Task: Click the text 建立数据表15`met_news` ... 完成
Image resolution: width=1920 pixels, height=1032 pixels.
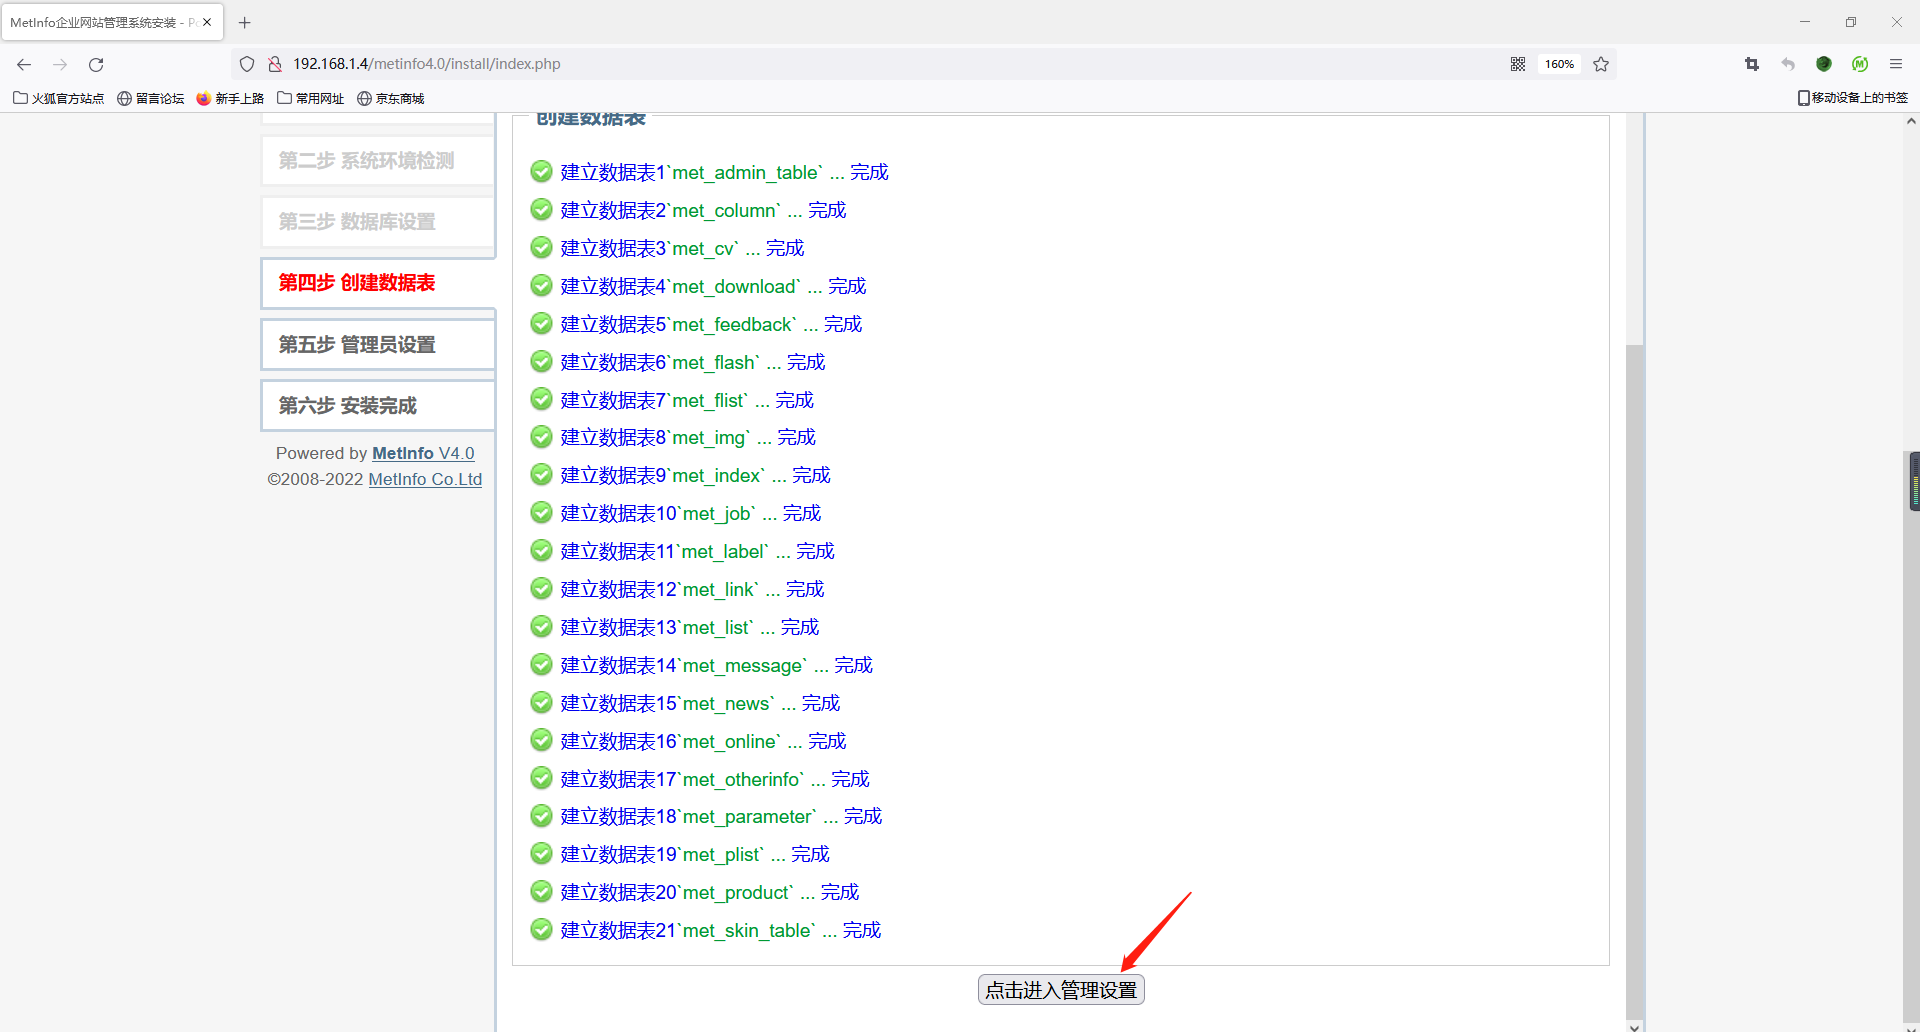Action: tap(701, 703)
